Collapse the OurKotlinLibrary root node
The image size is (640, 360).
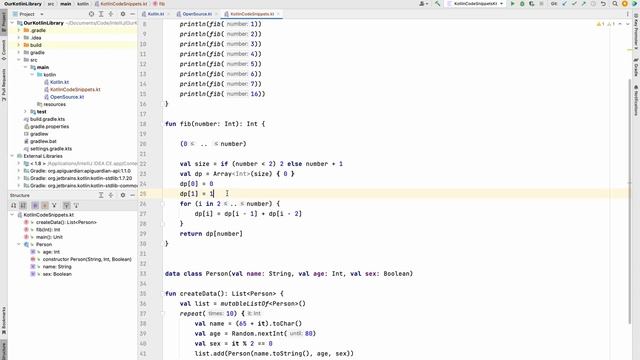coord(12,23)
